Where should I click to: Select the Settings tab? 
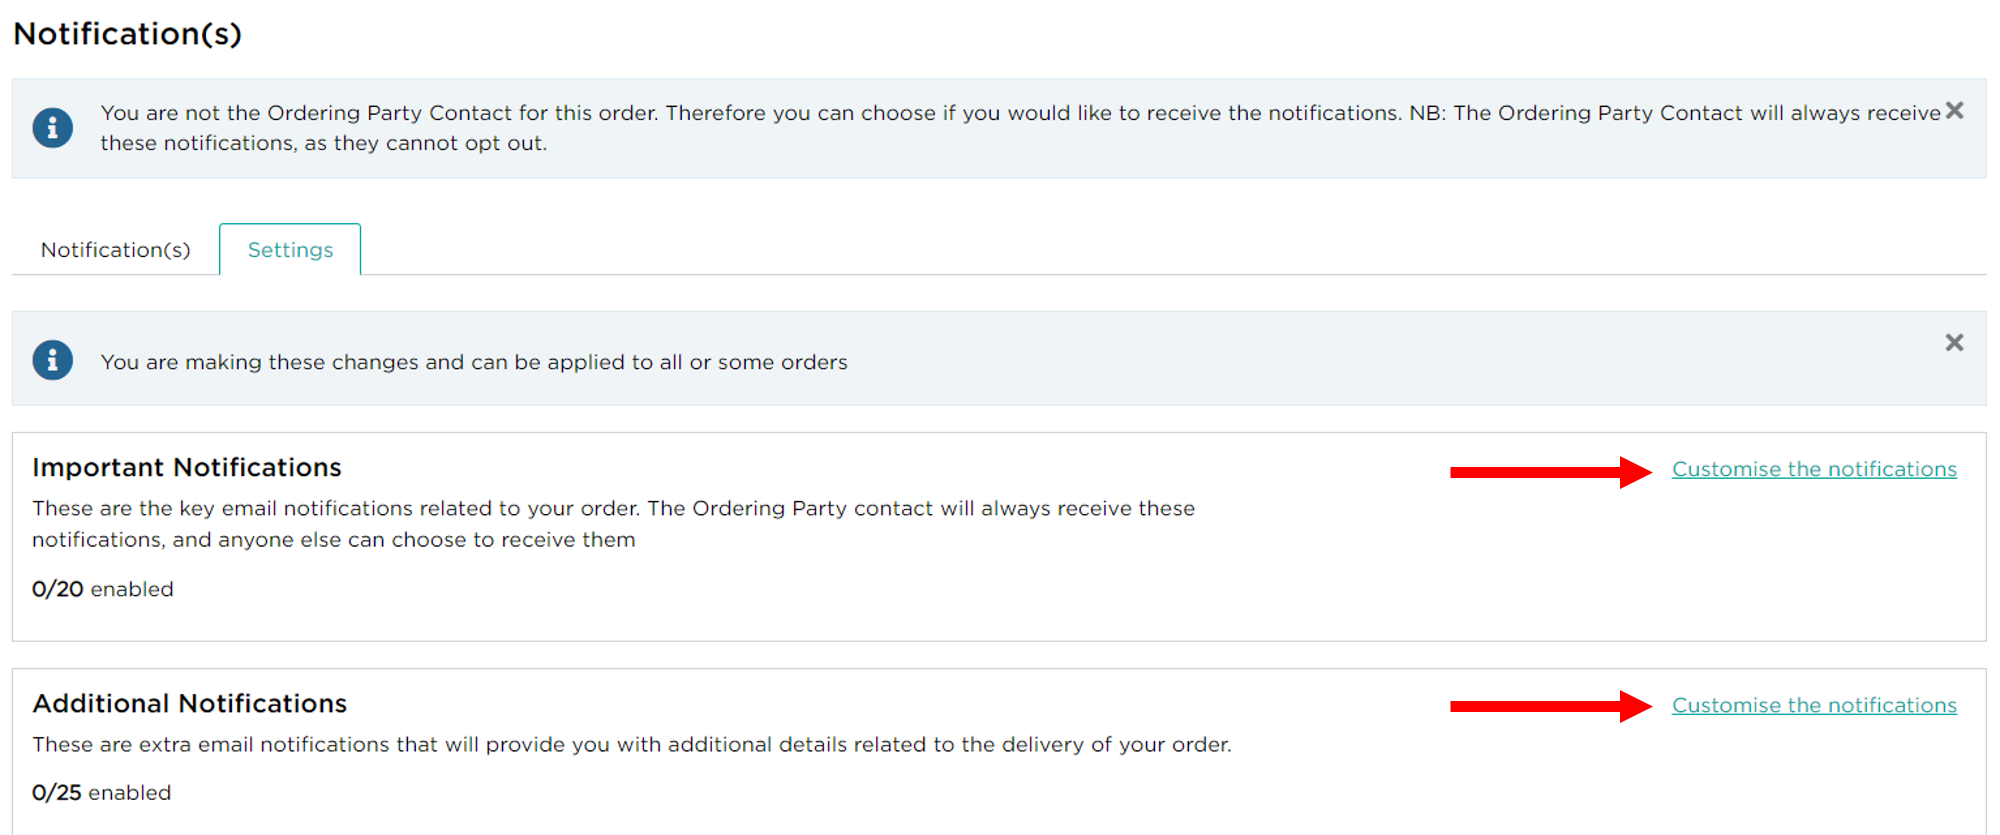tap(290, 250)
